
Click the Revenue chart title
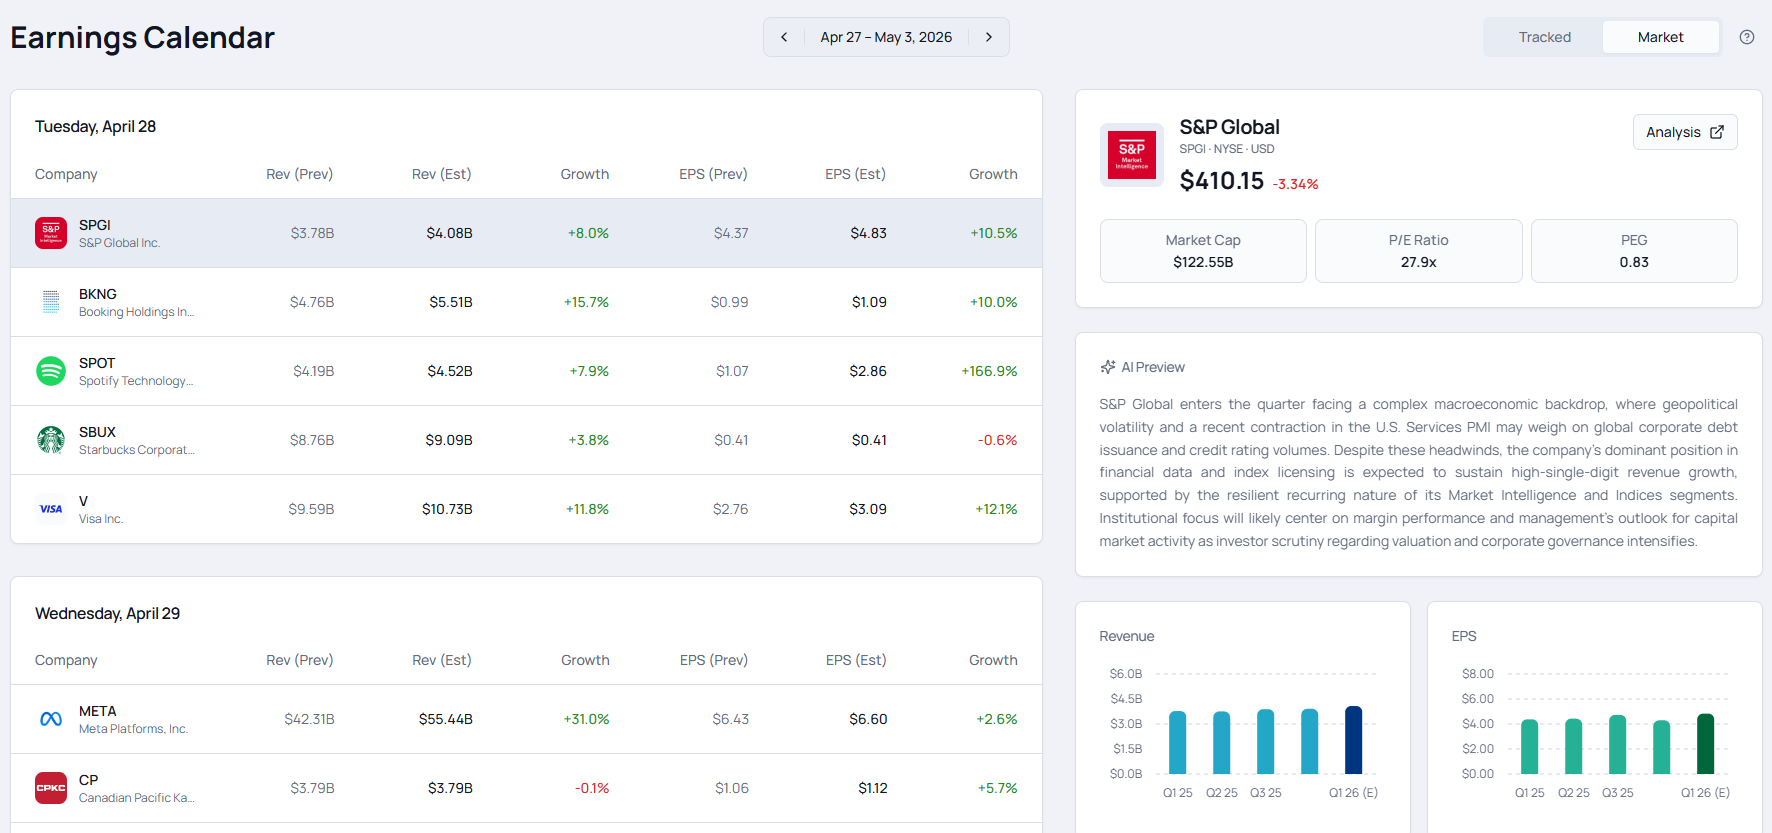point(1126,636)
